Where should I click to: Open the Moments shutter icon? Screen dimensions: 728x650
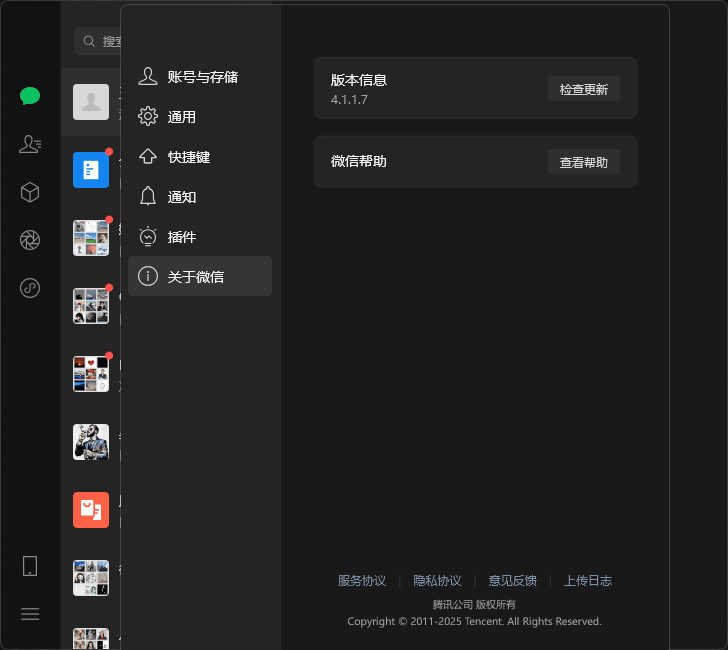click(x=30, y=240)
